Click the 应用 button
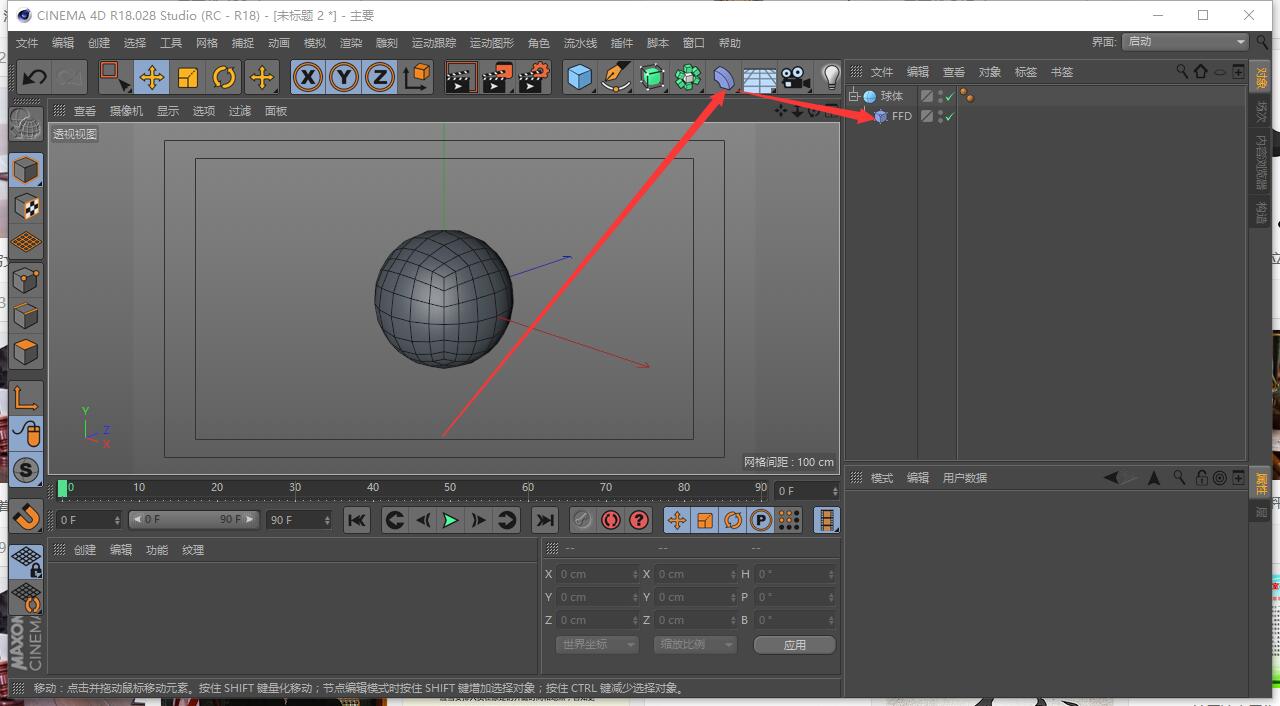The image size is (1280, 706). tap(795, 645)
